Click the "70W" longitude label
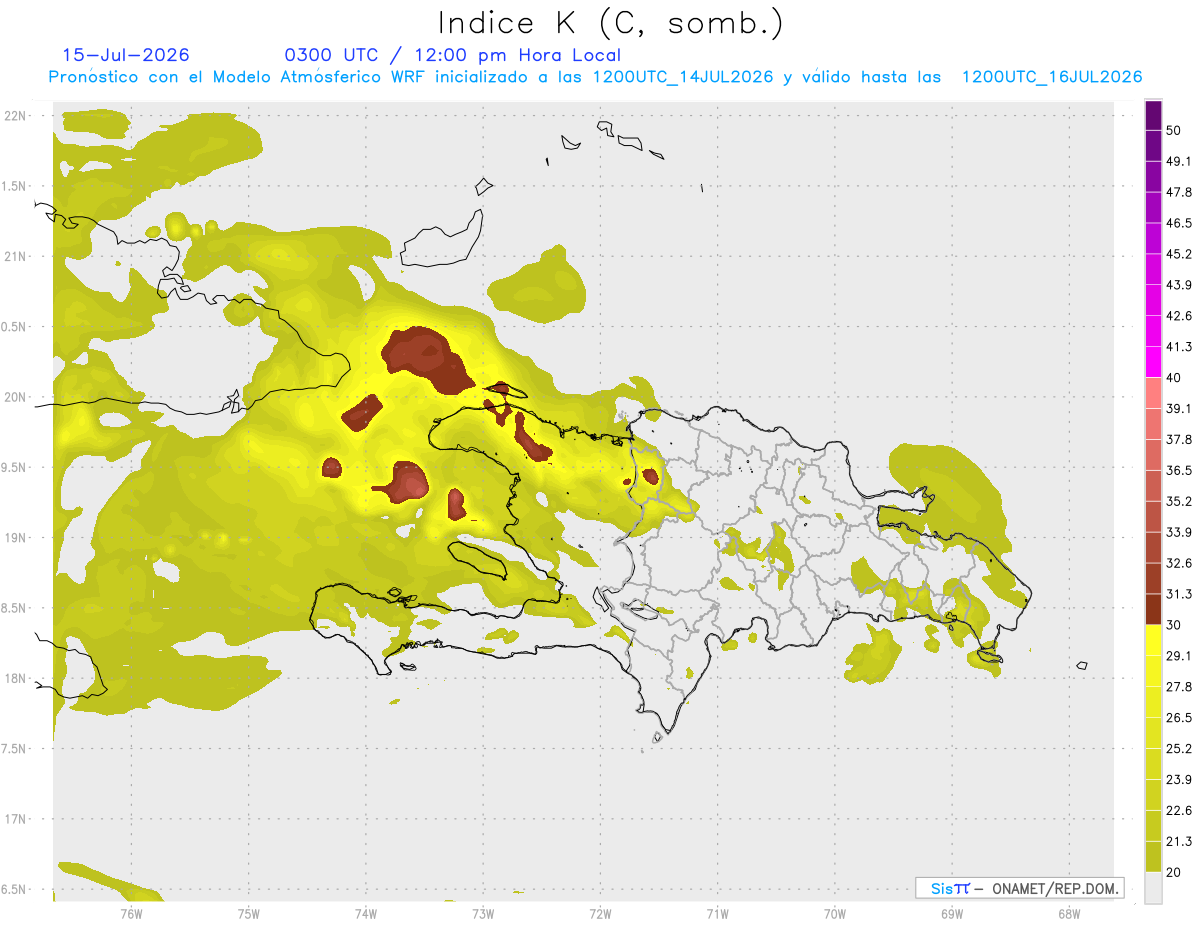The height and width of the screenshot is (927, 1200). (x=835, y=913)
